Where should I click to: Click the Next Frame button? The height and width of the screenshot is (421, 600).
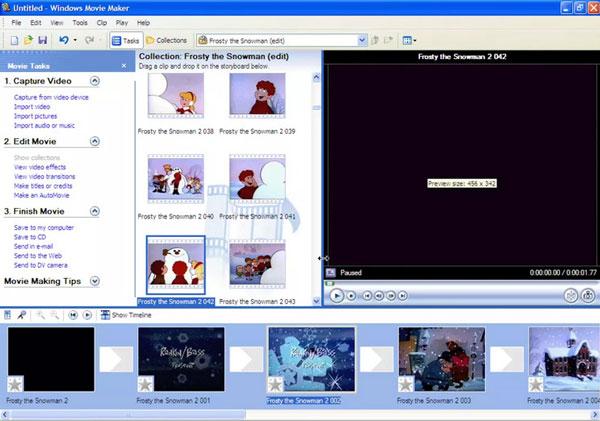(x=391, y=295)
